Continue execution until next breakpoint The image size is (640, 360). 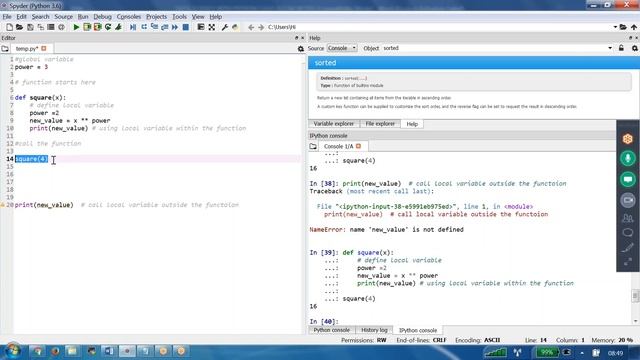tap(175, 27)
